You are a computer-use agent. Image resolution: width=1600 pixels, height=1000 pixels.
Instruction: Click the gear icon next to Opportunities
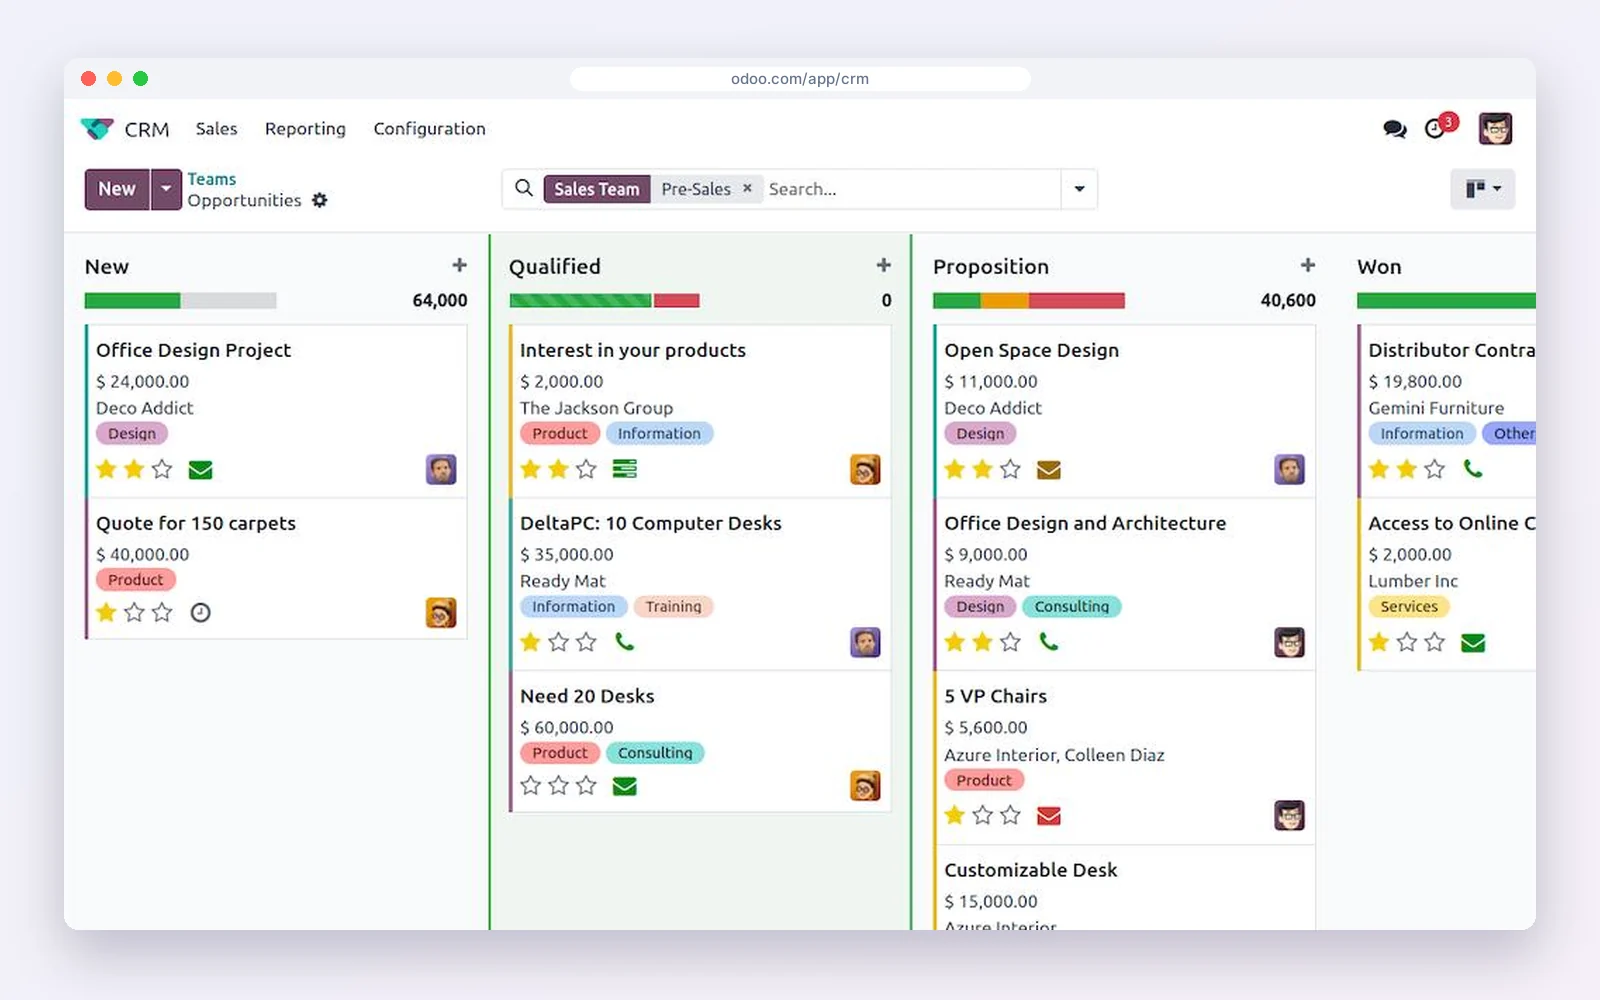[320, 200]
